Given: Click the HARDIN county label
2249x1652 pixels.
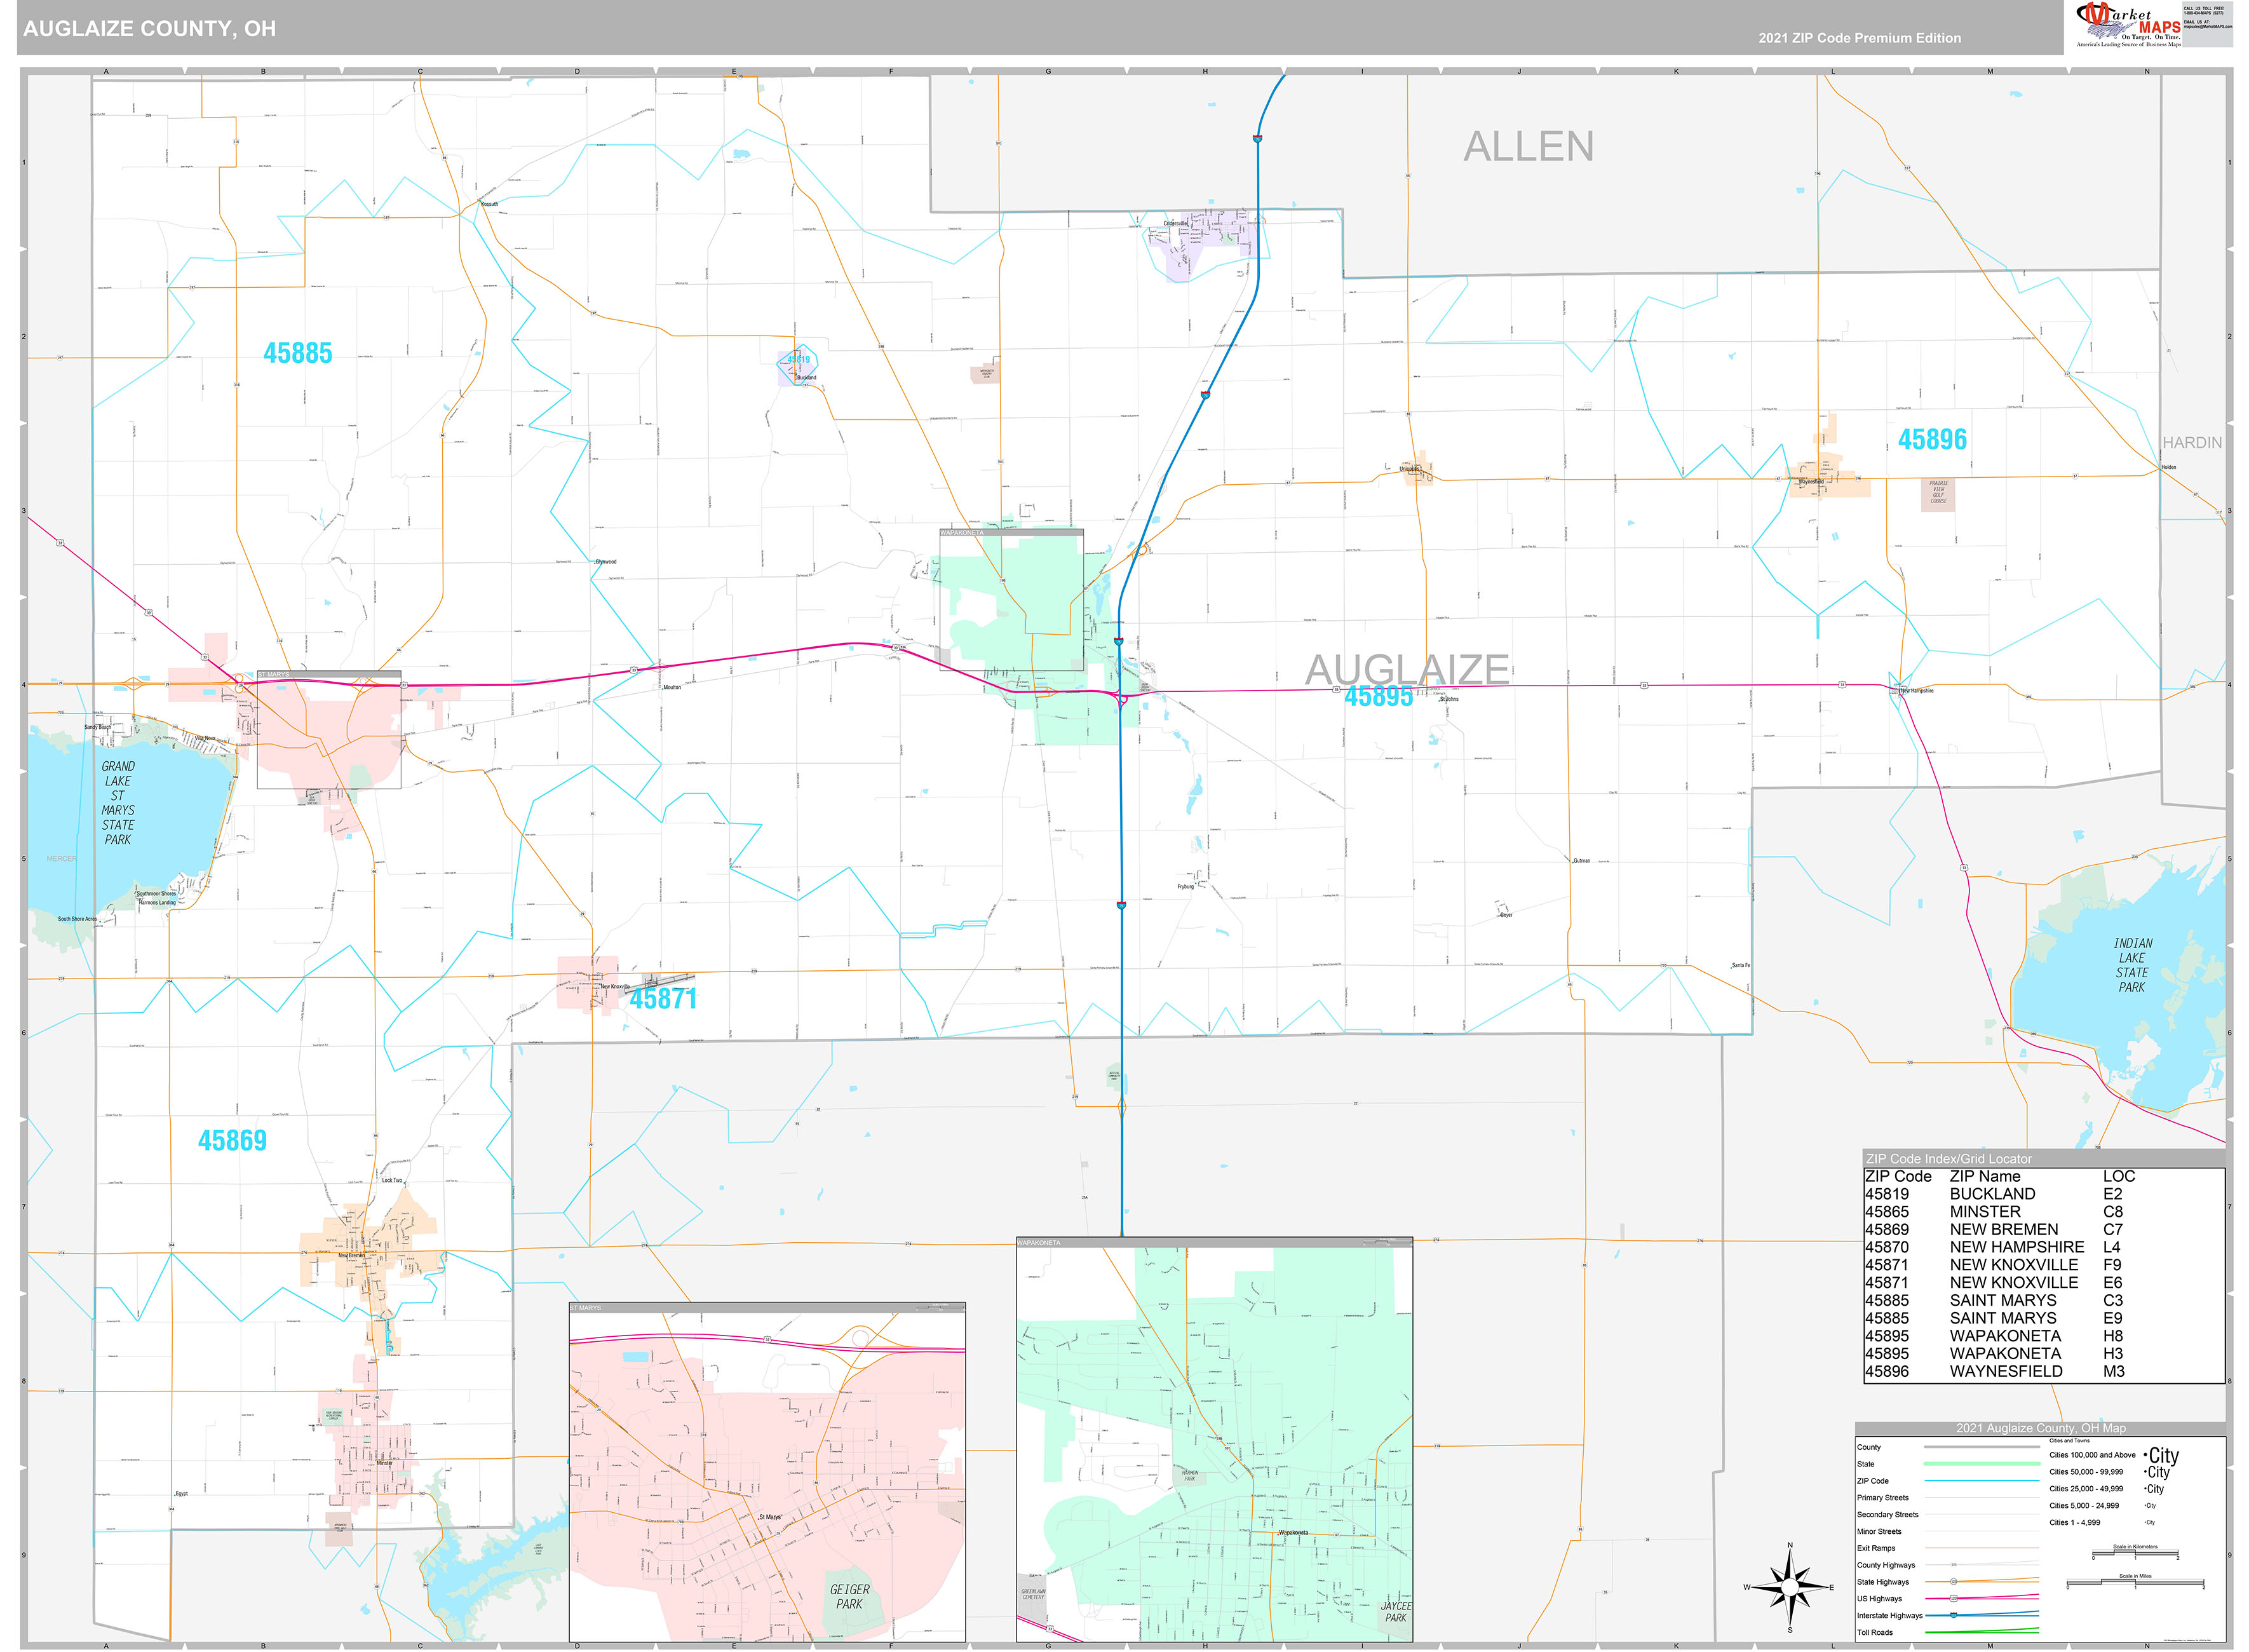Looking at the screenshot, I should pos(2192,442).
